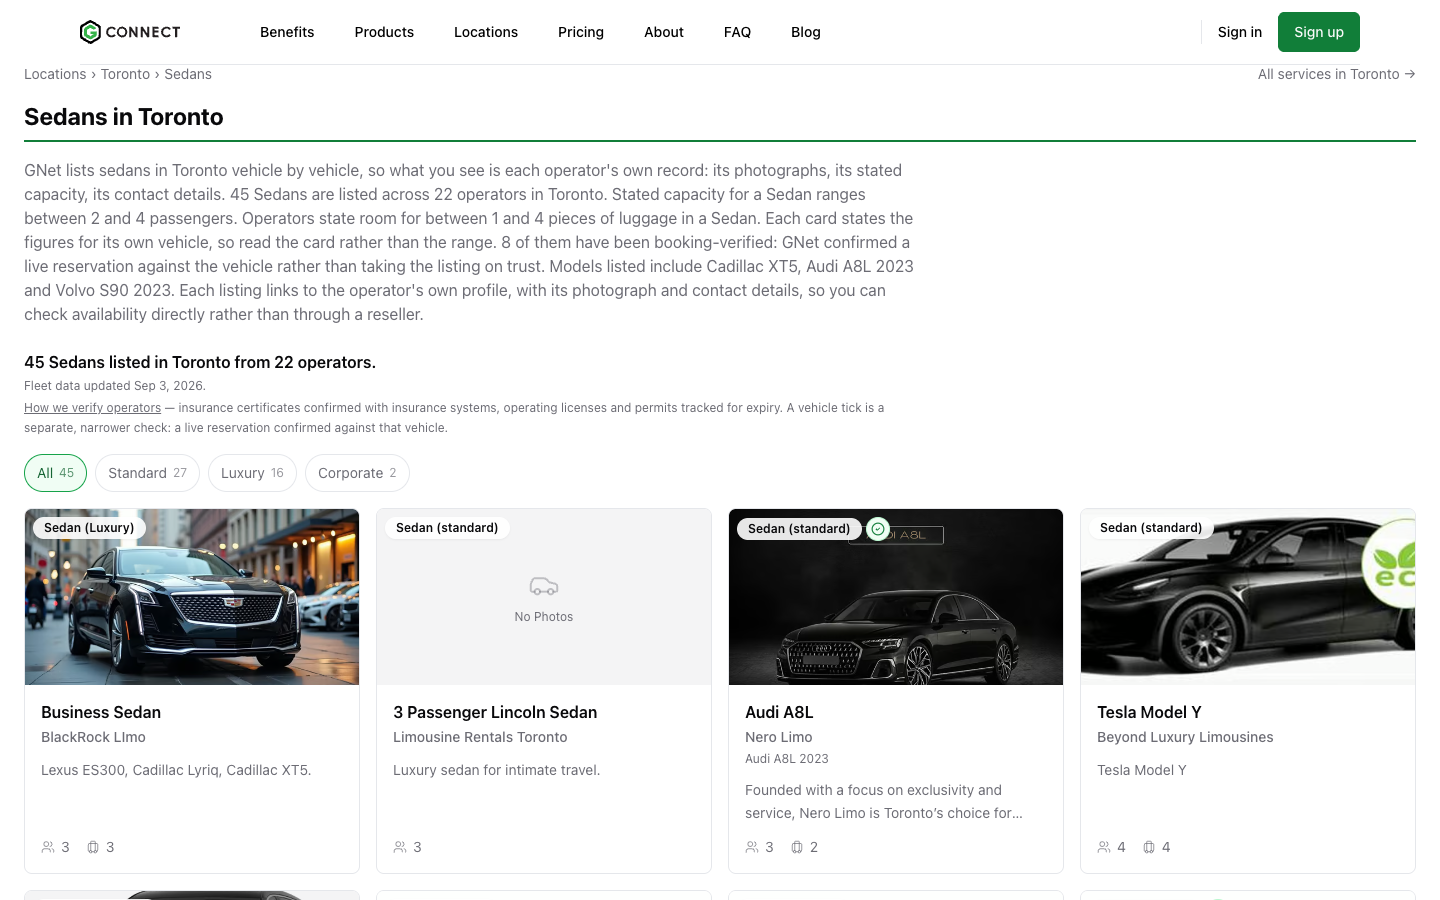The width and height of the screenshot is (1440, 900).
Task: Click the Sedans in Toronto heading
Action: (x=124, y=117)
